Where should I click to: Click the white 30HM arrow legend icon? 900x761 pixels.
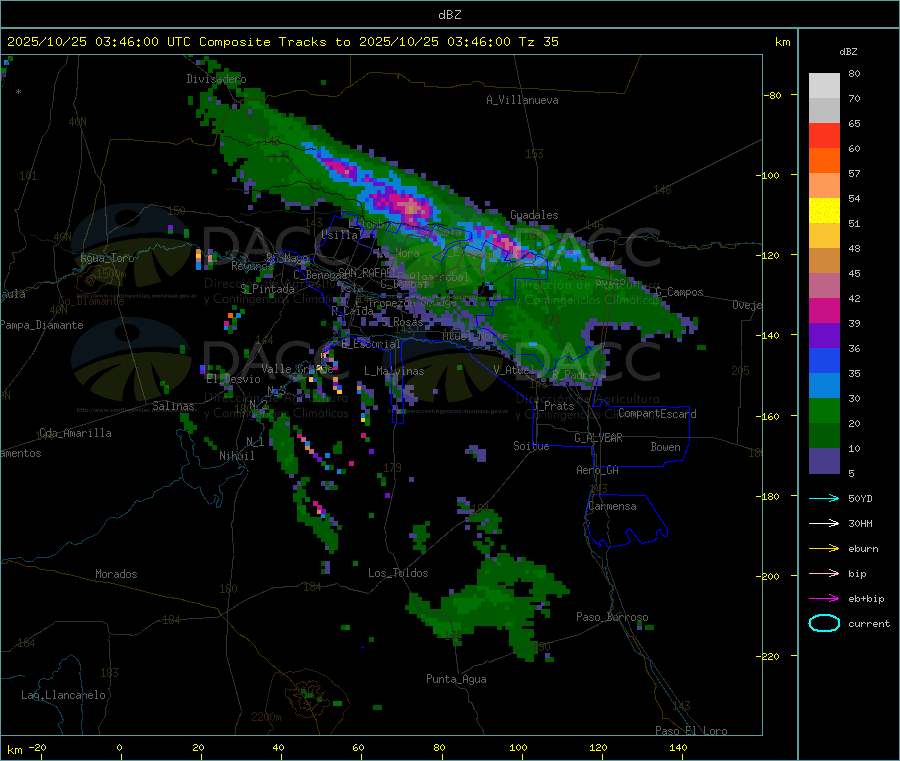click(x=824, y=523)
